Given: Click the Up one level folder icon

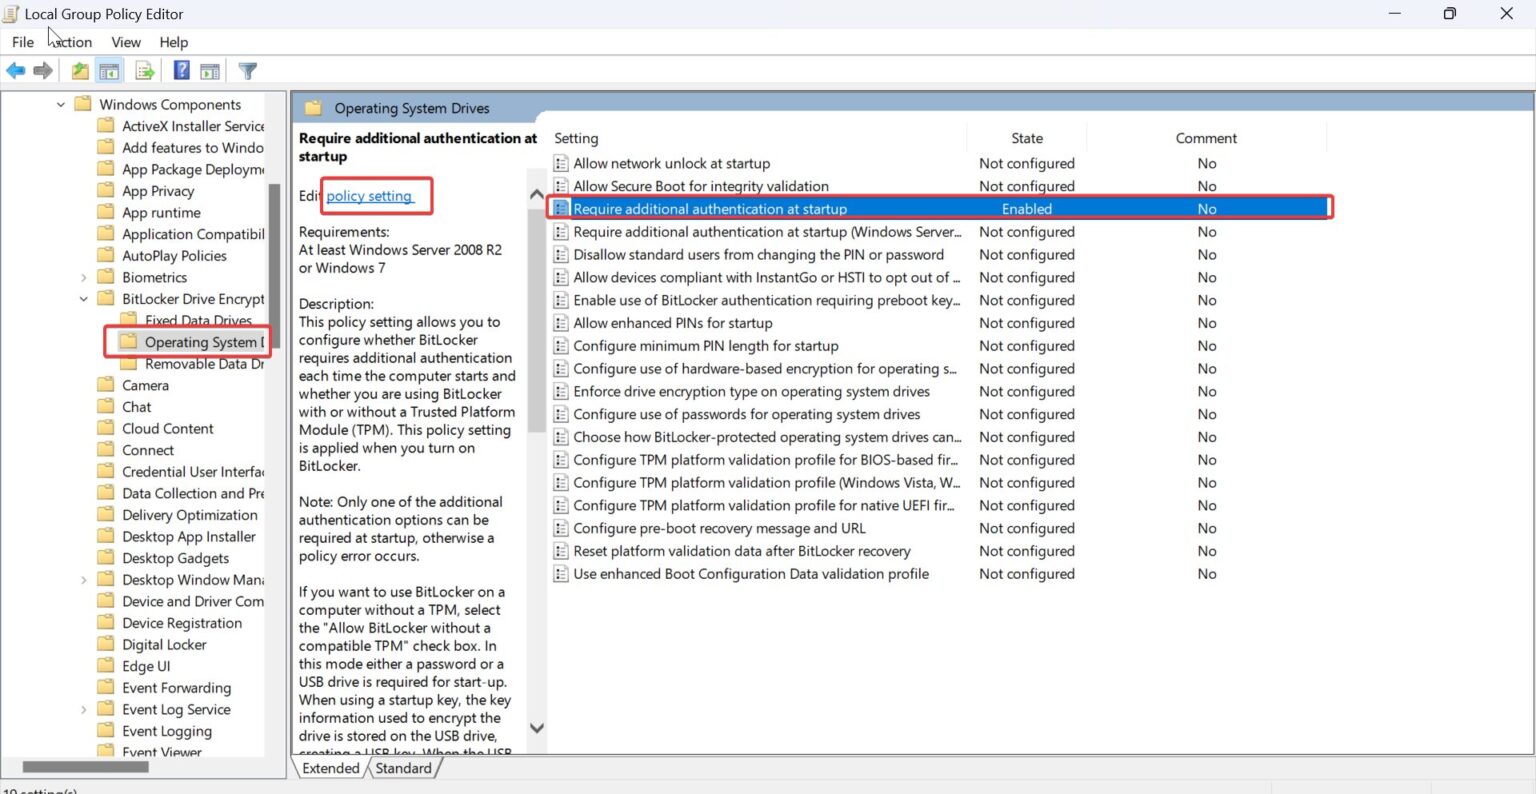Looking at the screenshot, I should click(78, 70).
